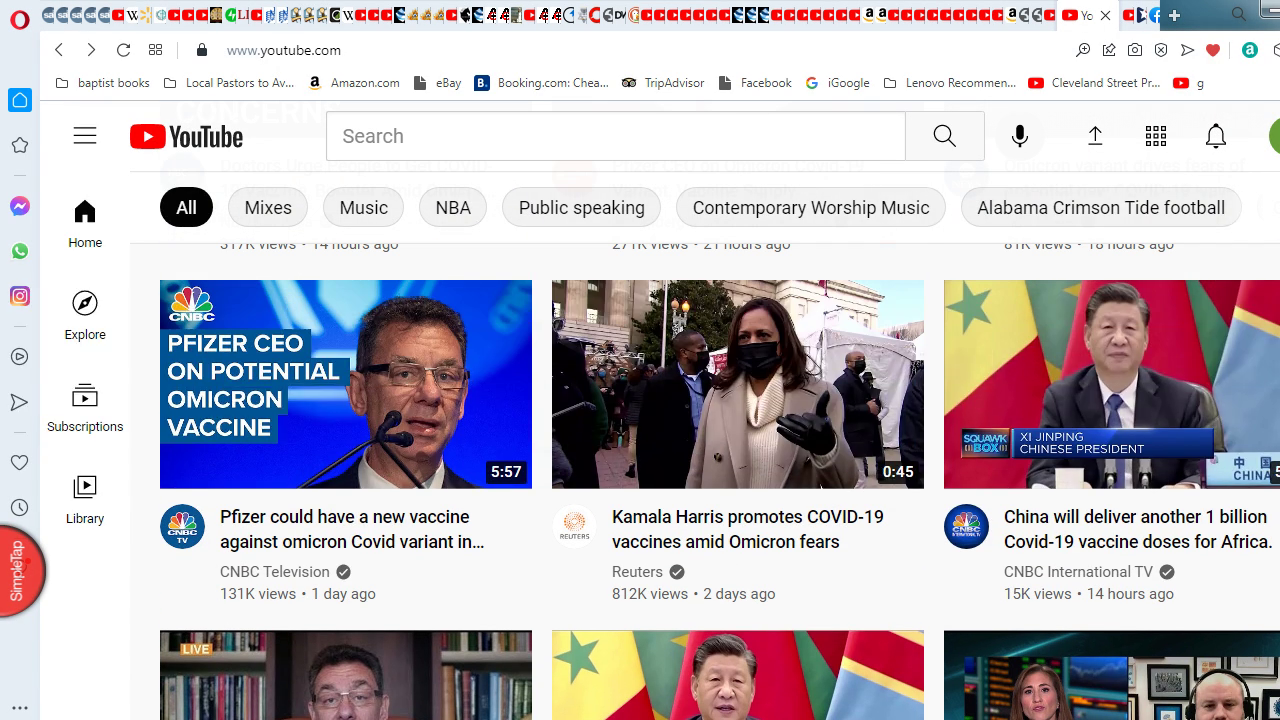The height and width of the screenshot is (720, 1280).
Task: Click in the YouTube search field
Action: click(x=615, y=136)
